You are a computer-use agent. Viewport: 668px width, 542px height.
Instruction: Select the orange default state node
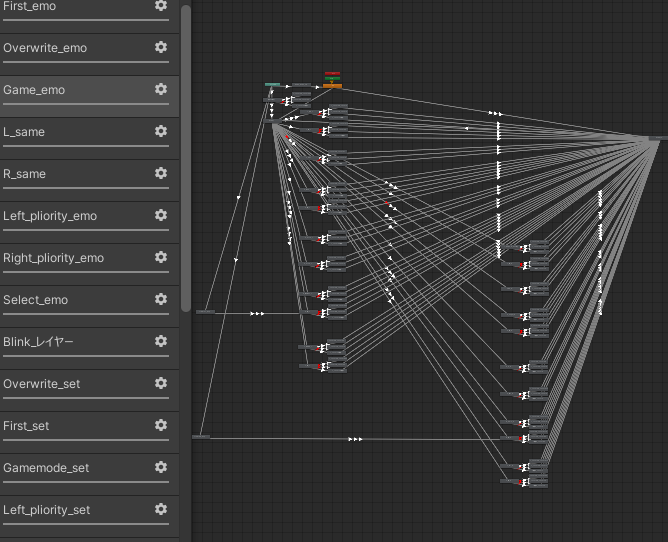click(x=332, y=86)
